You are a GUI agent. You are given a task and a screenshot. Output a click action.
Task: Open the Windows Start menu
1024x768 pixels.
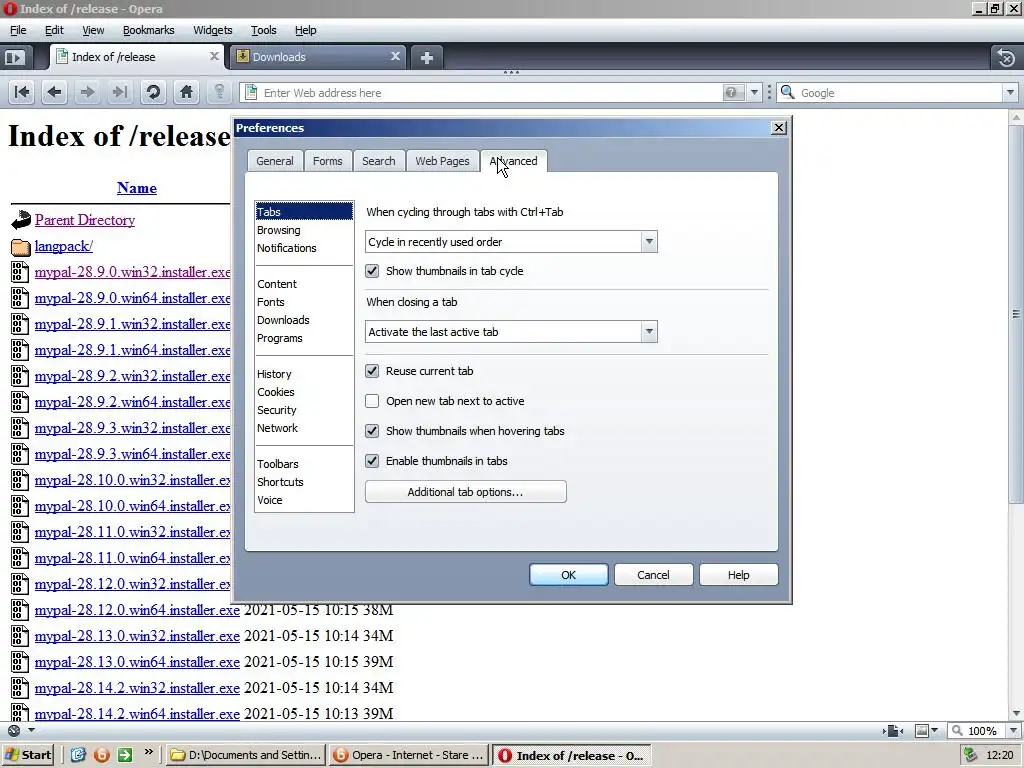point(27,755)
